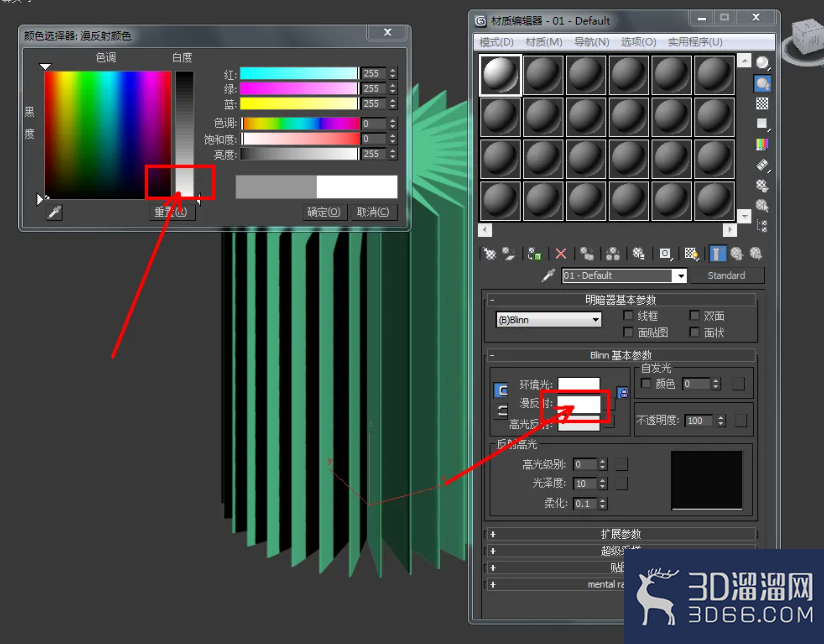Click the 取消(C) button
This screenshot has width=824, height=644.
373,212
